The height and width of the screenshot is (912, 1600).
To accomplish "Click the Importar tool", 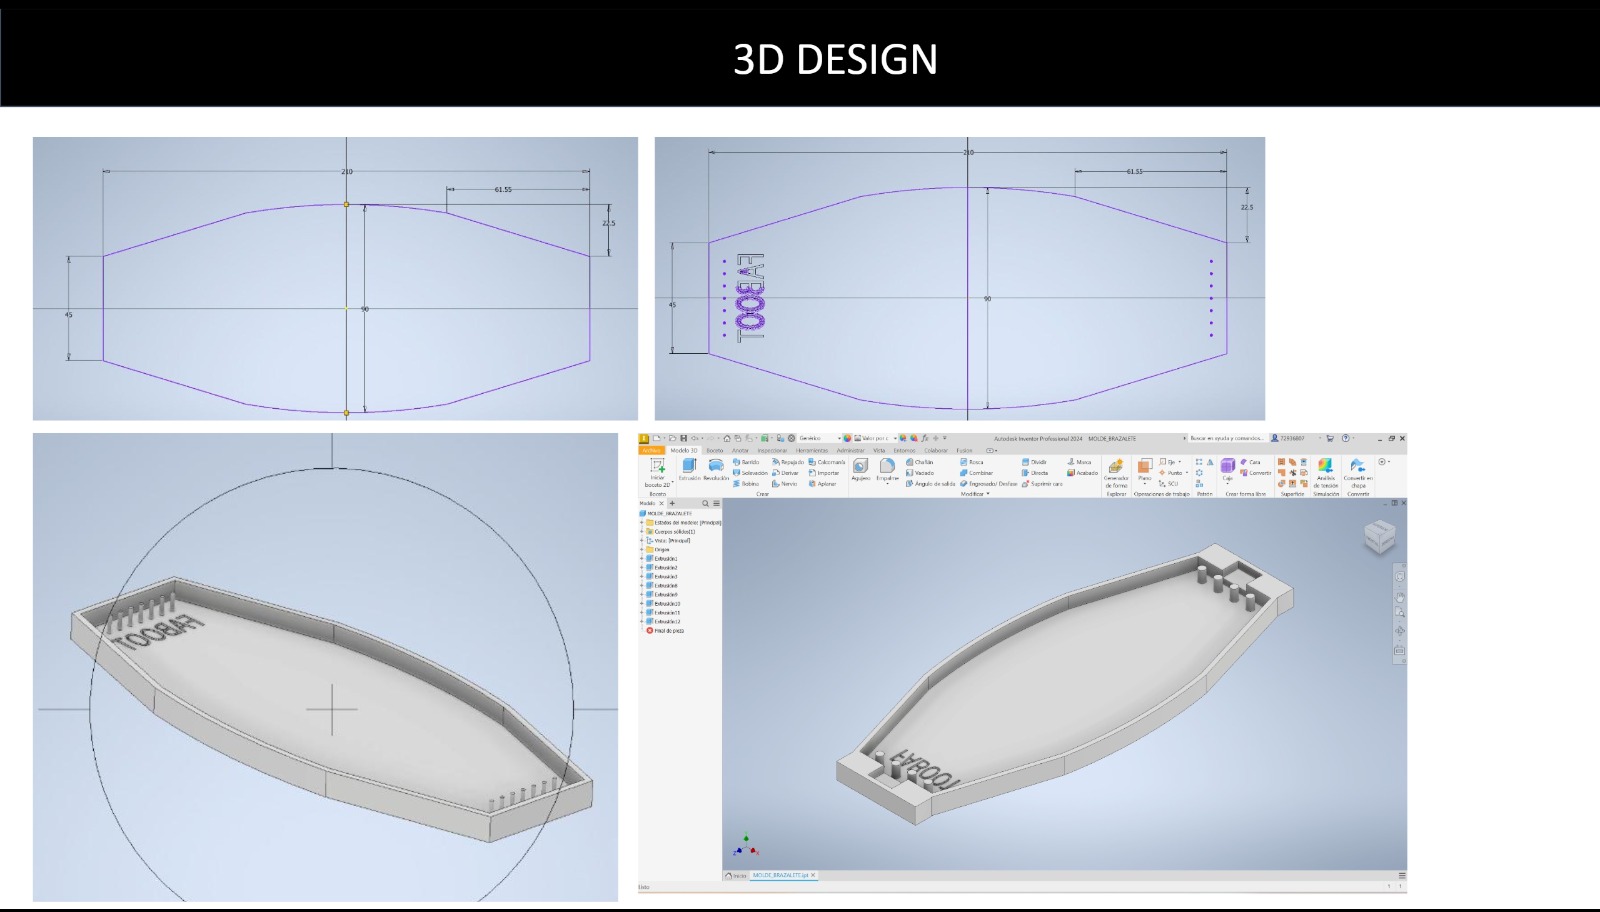I will click(824, 473).
